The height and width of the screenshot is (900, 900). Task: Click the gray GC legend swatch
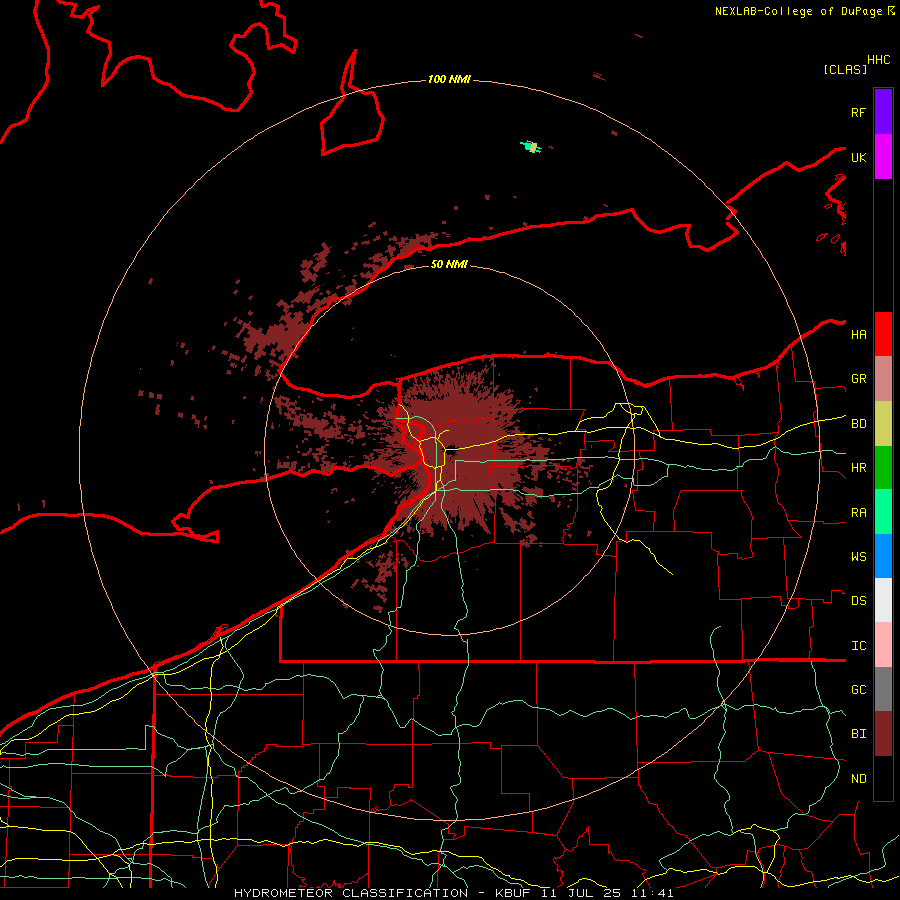(883, 689)
